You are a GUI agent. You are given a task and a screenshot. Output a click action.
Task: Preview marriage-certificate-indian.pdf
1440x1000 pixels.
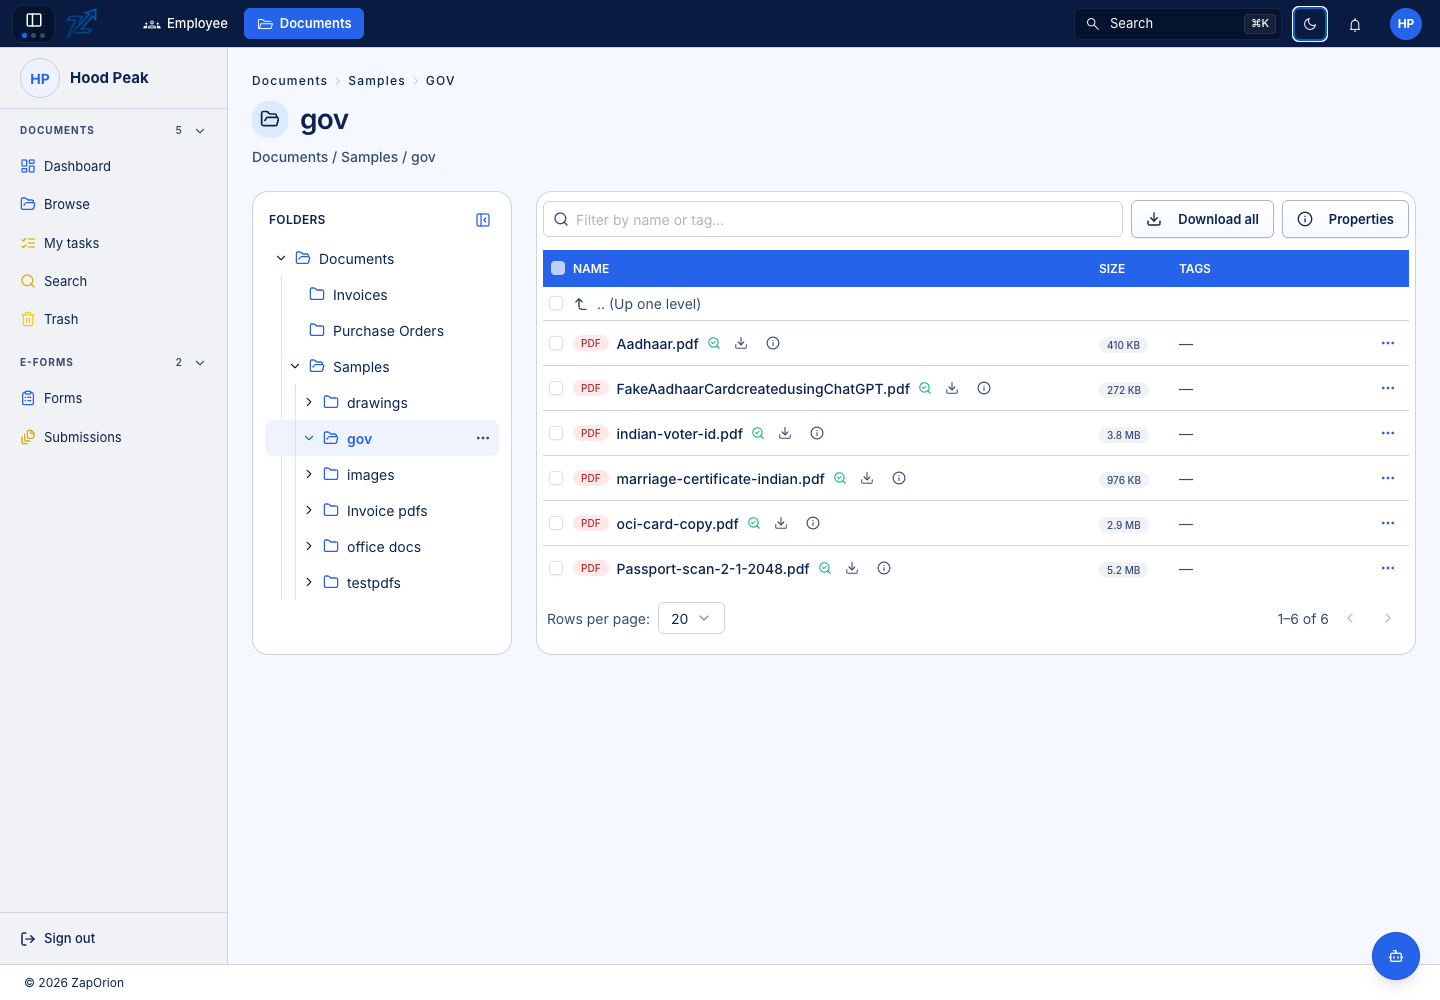[x=840, y=478]
